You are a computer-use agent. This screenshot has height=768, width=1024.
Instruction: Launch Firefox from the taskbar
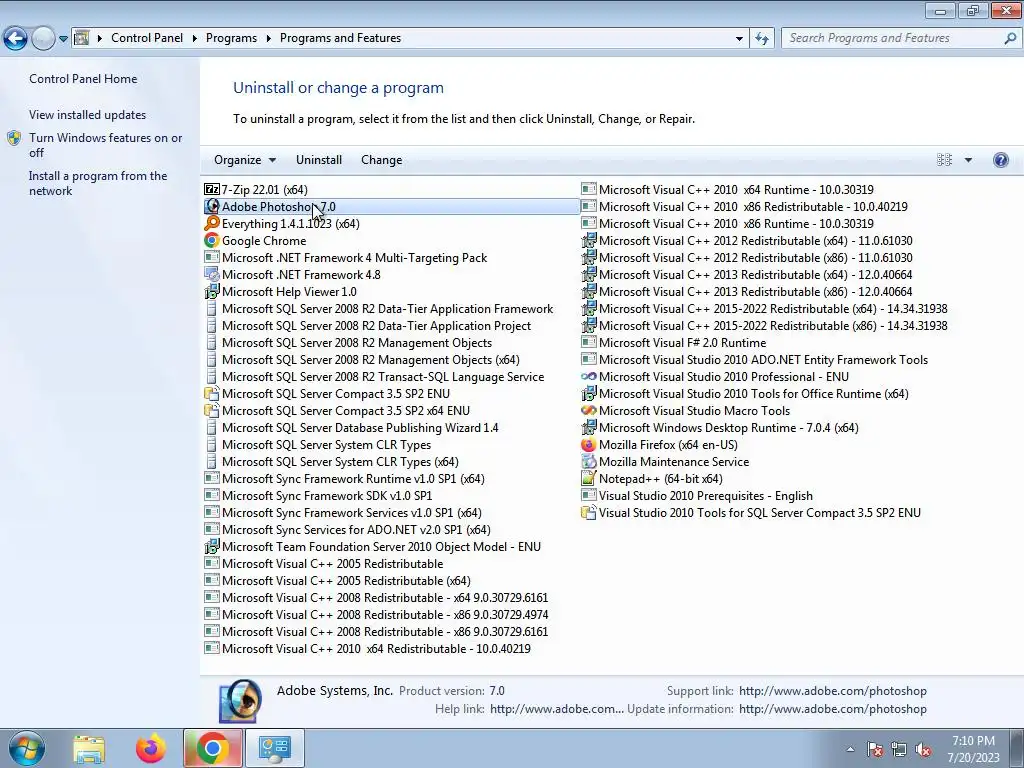tap(151, 748)
